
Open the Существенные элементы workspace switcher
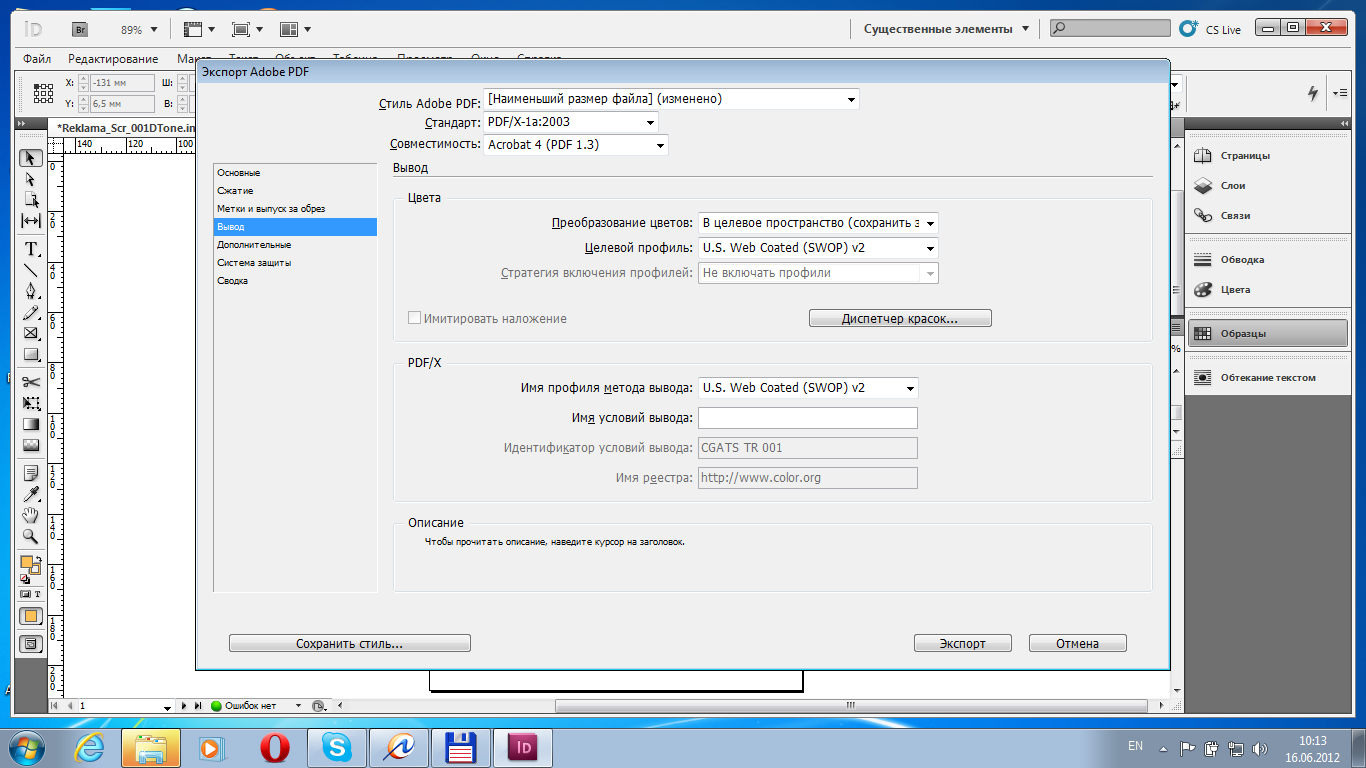click(946, 29)
